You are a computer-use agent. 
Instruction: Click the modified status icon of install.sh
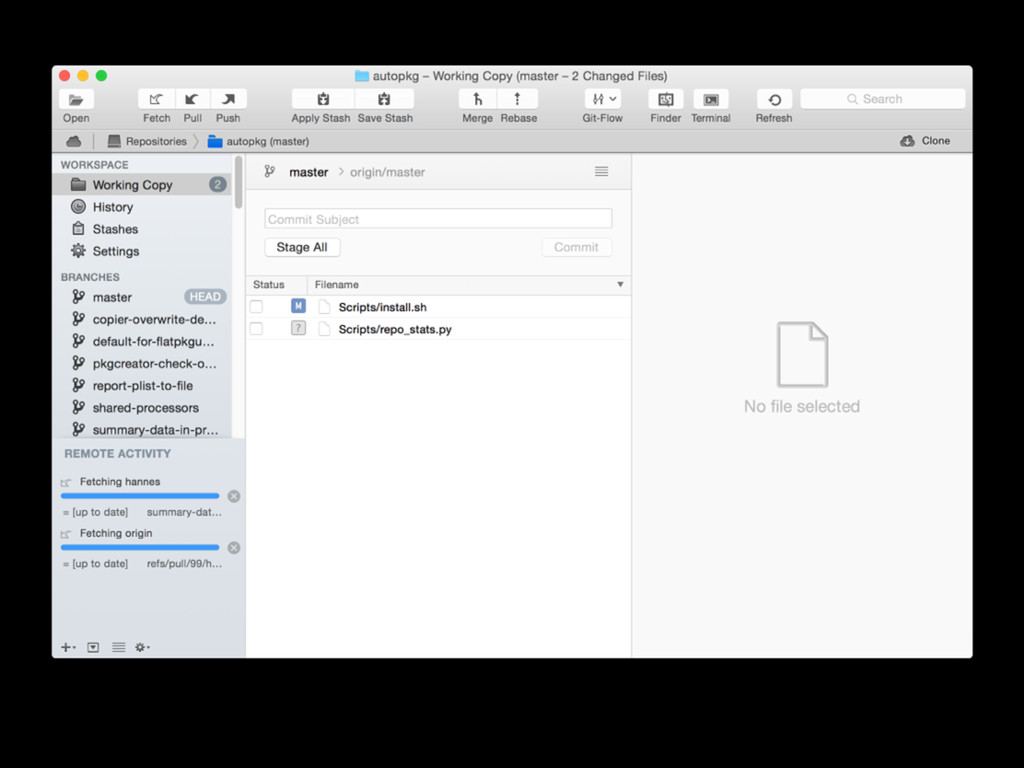click(298, 306)
